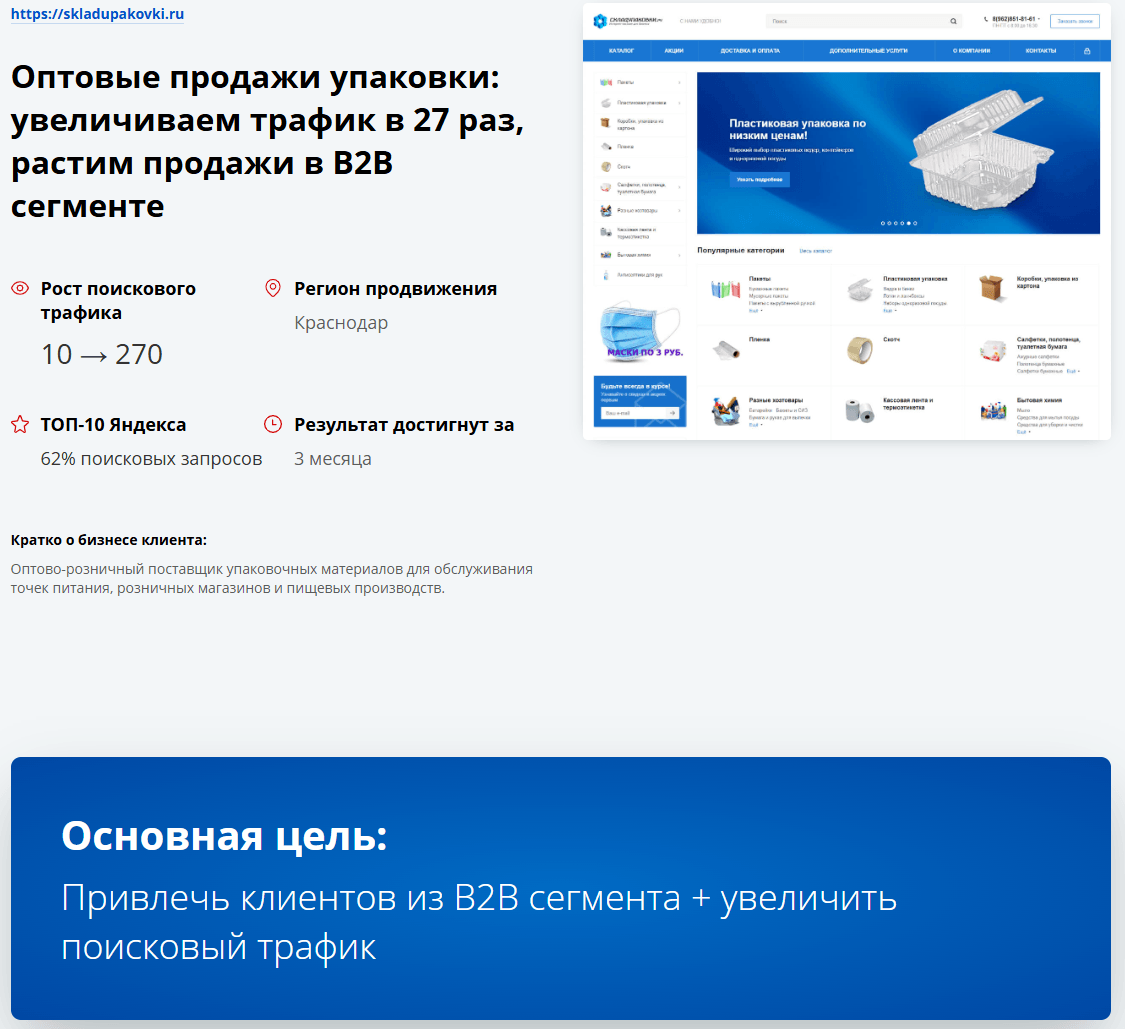Follow the skladupakovki.ru hyperlink
Screen dimensions: 1125x1029
point(96,15)
